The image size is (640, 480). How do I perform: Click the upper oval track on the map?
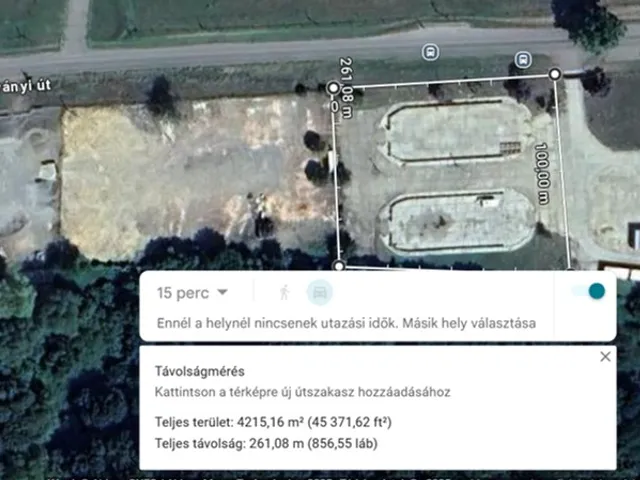click(454, 131)
